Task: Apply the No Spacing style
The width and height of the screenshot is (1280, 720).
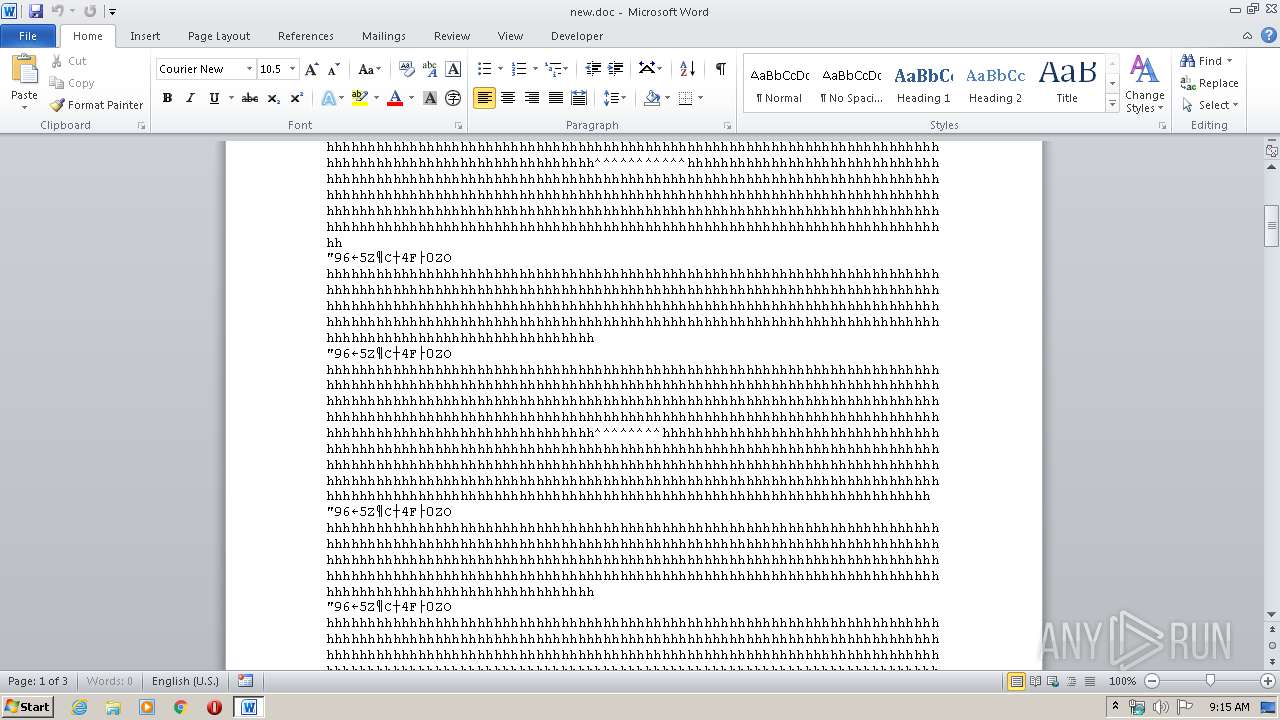Action: click(851, 83)
